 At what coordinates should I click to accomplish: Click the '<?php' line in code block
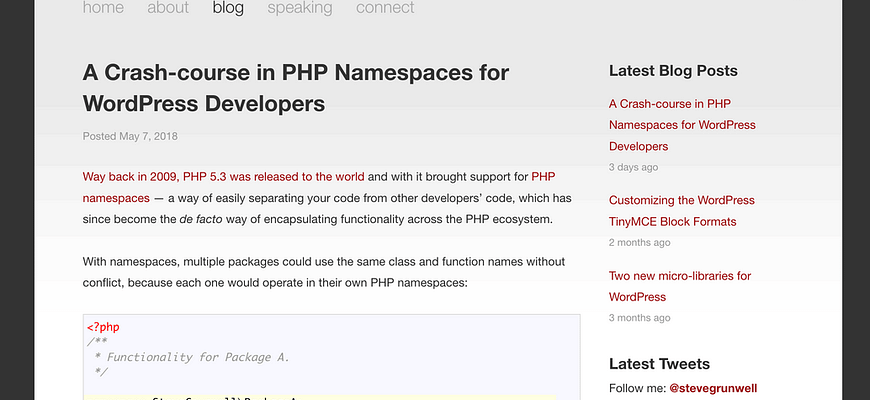pyautogui.click(x=103, y=327)
